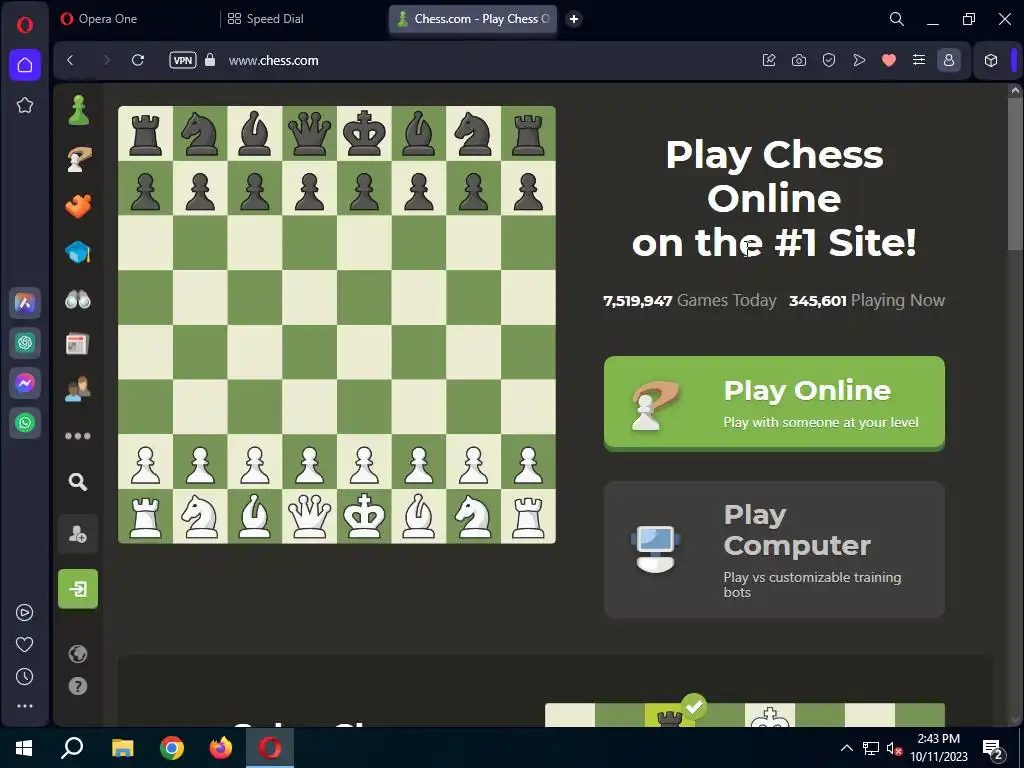Image resolution: width=1024 pixels, height=768 pixels.
Task: Open the Help question mark icon
Action: pyautogui.click(x=78, y=686)
